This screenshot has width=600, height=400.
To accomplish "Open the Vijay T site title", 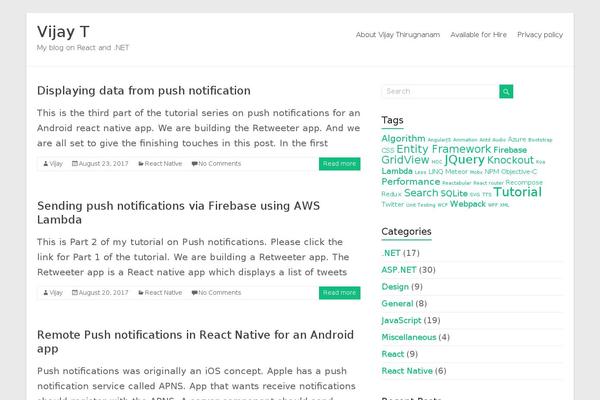I will (x=63, y=32).
